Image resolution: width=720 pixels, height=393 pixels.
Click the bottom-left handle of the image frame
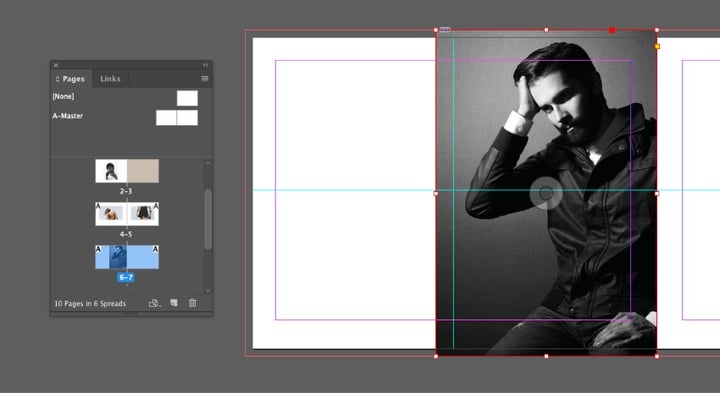(x=436, y=356)
